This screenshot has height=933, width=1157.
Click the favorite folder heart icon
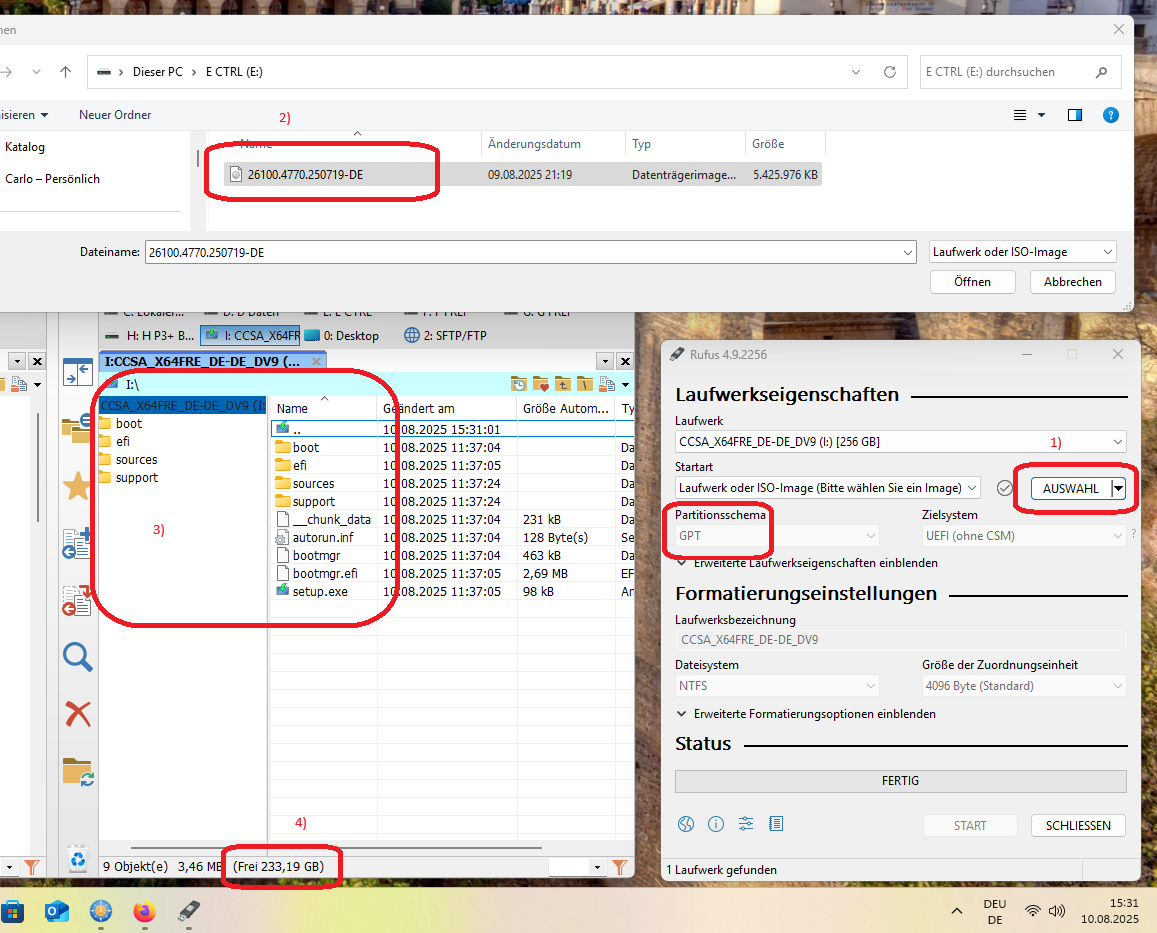click(x=541, y=384)
